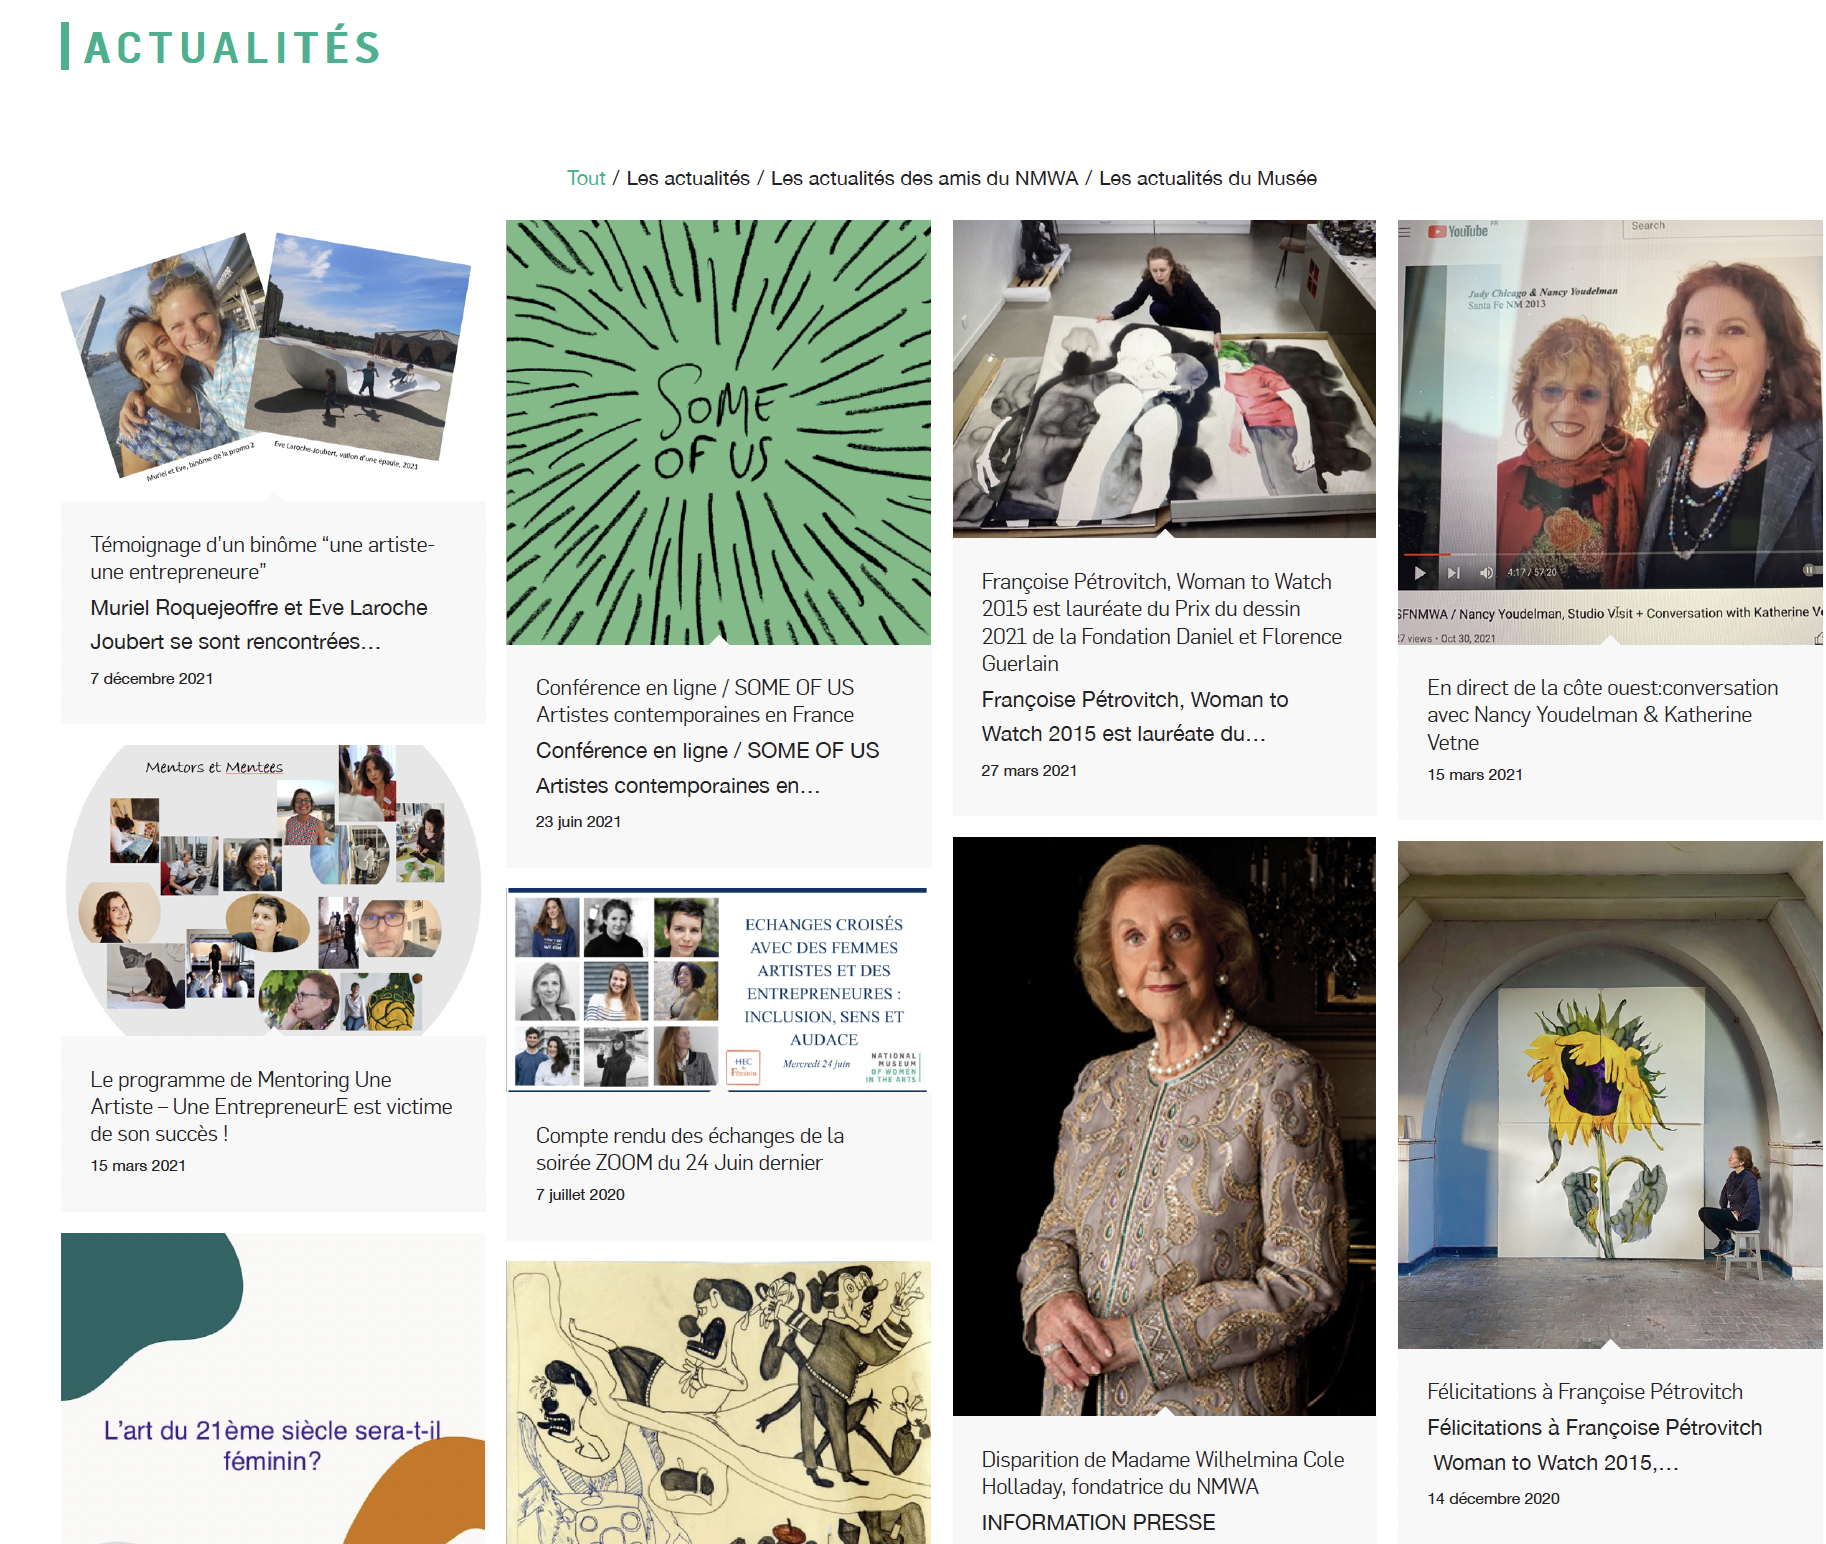1826x1544 pixels.
Task: Filter by Les actualités des amis du NMWA
Action: 924,178
